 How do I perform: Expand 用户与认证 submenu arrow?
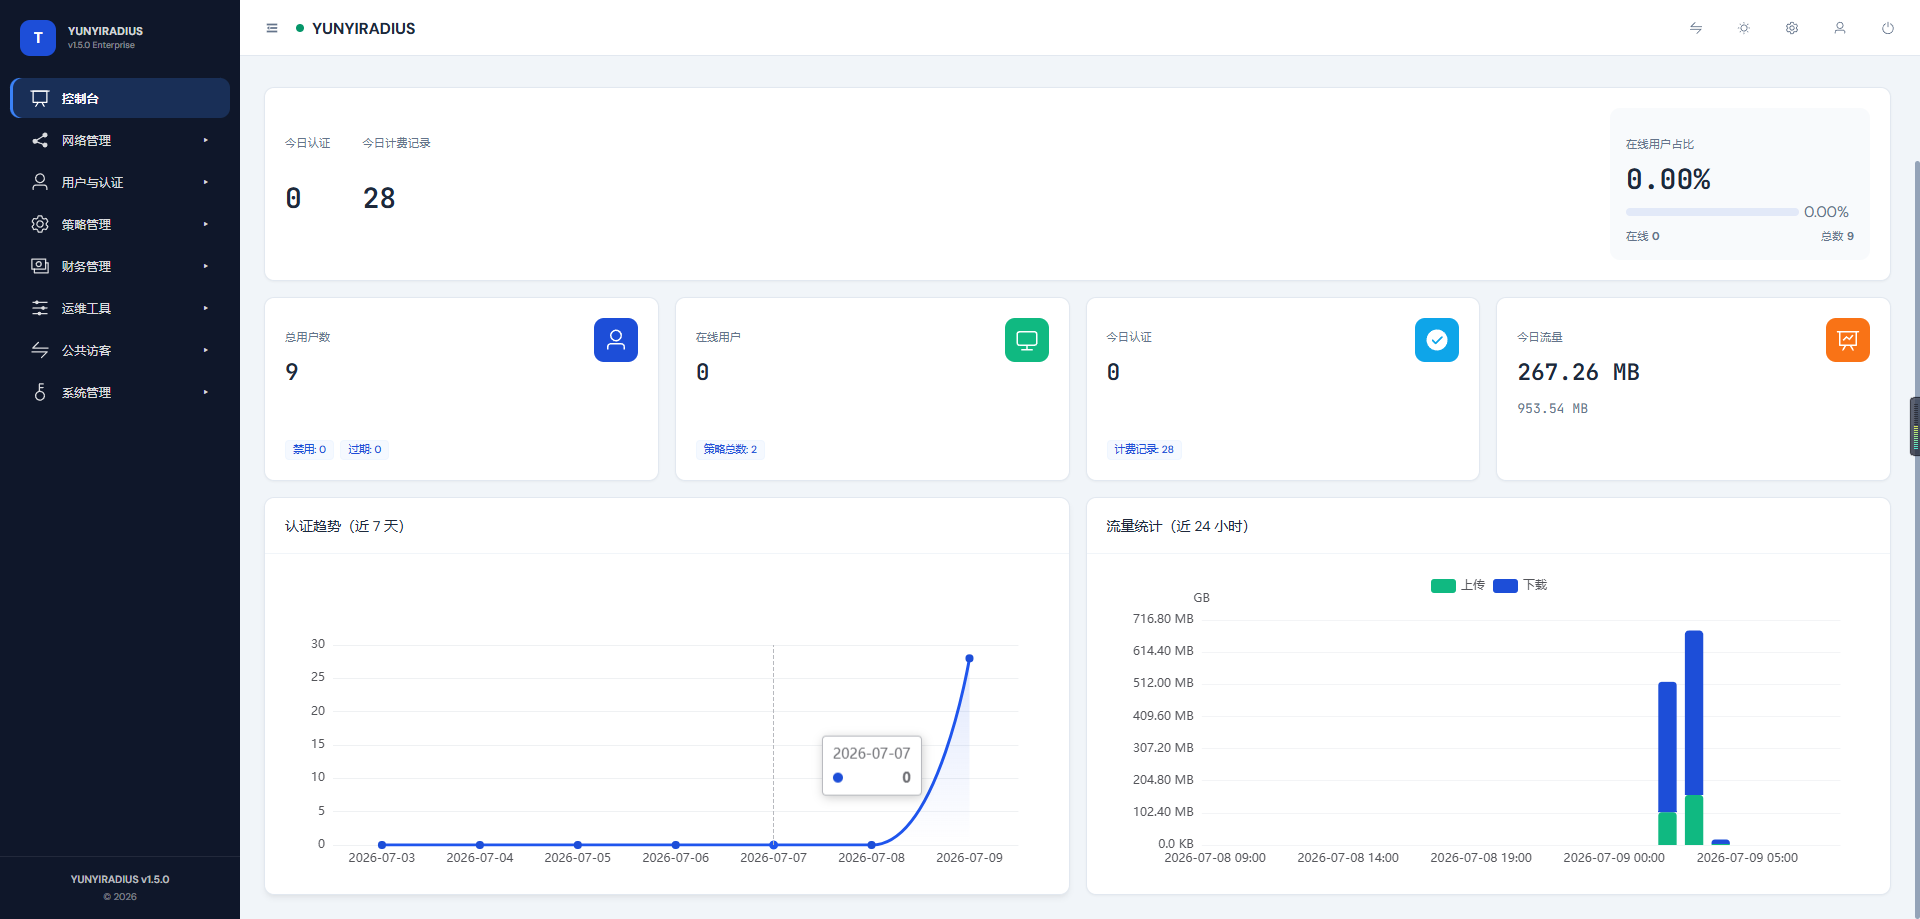point(206,182)
